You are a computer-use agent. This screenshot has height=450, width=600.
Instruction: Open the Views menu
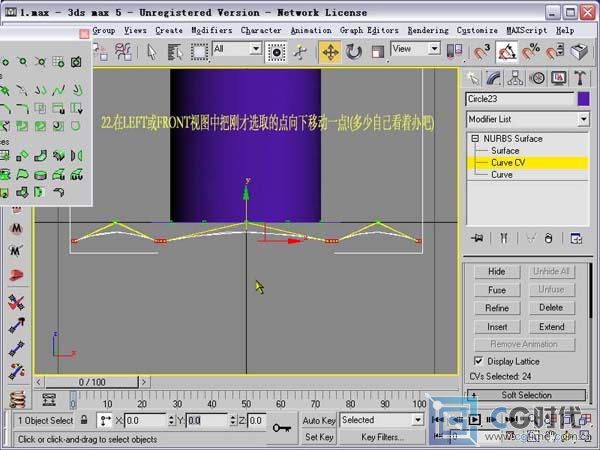pos(135,30)
